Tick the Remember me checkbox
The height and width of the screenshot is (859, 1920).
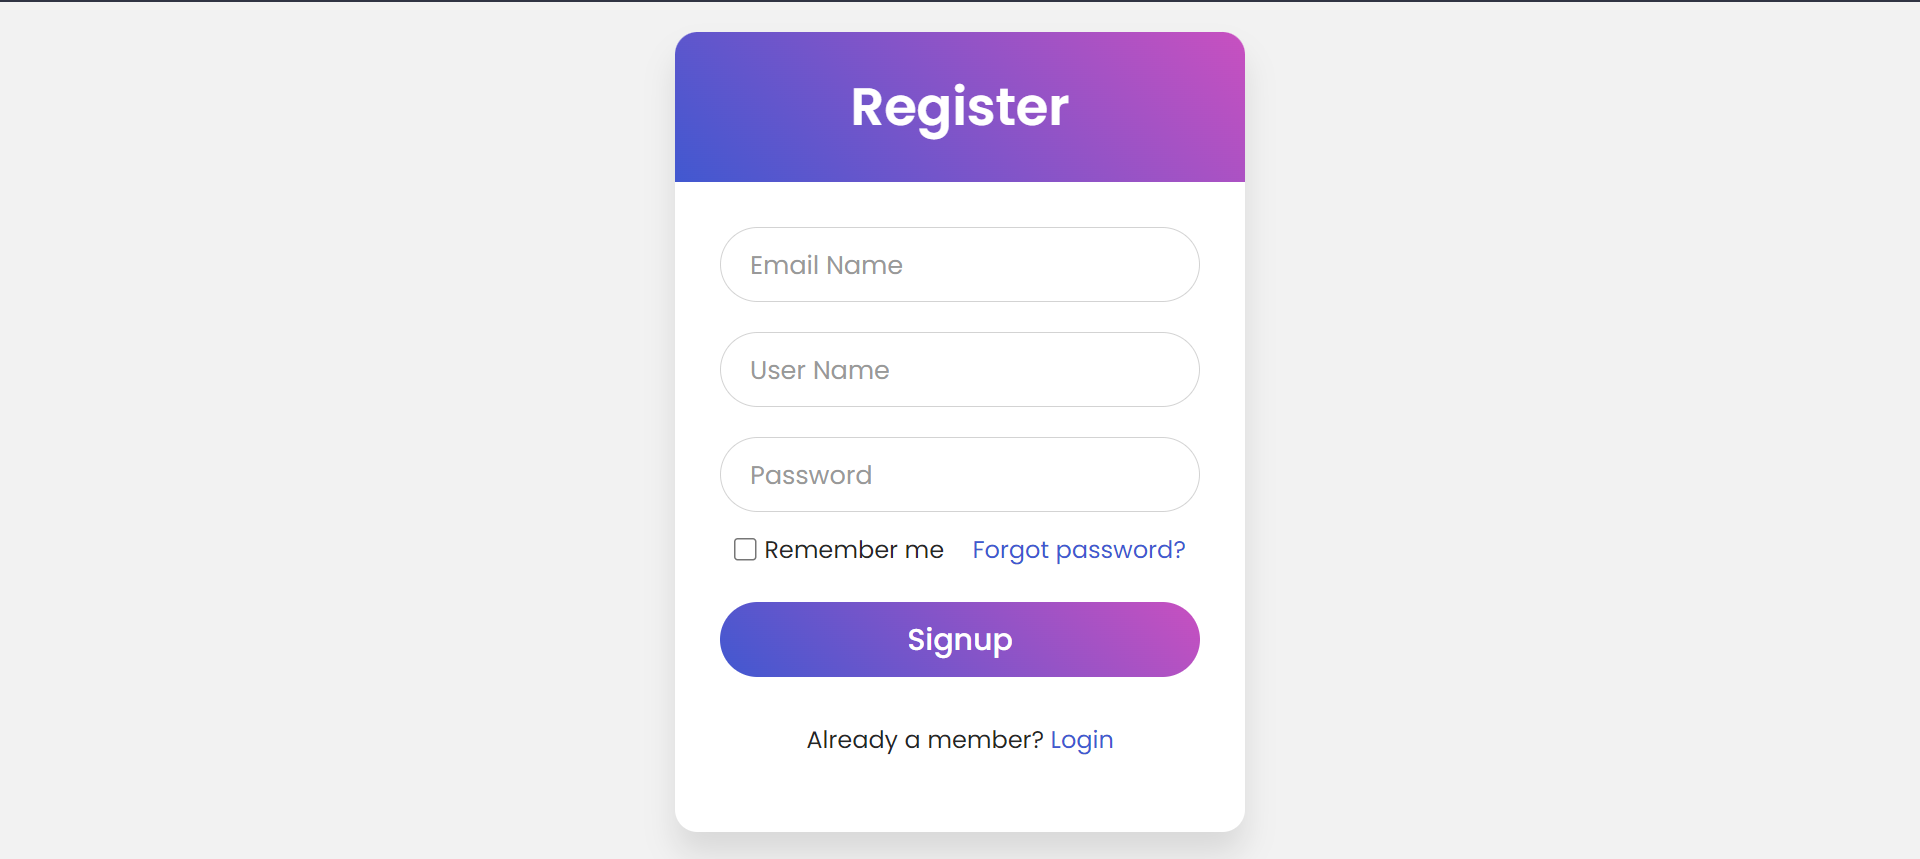tap(745, 549)
